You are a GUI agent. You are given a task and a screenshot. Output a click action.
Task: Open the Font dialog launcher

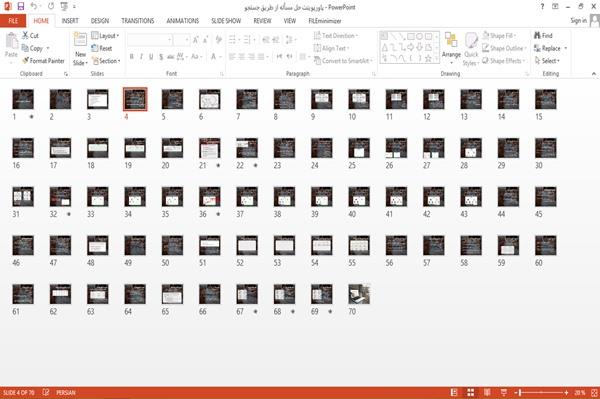click(222, 74)
